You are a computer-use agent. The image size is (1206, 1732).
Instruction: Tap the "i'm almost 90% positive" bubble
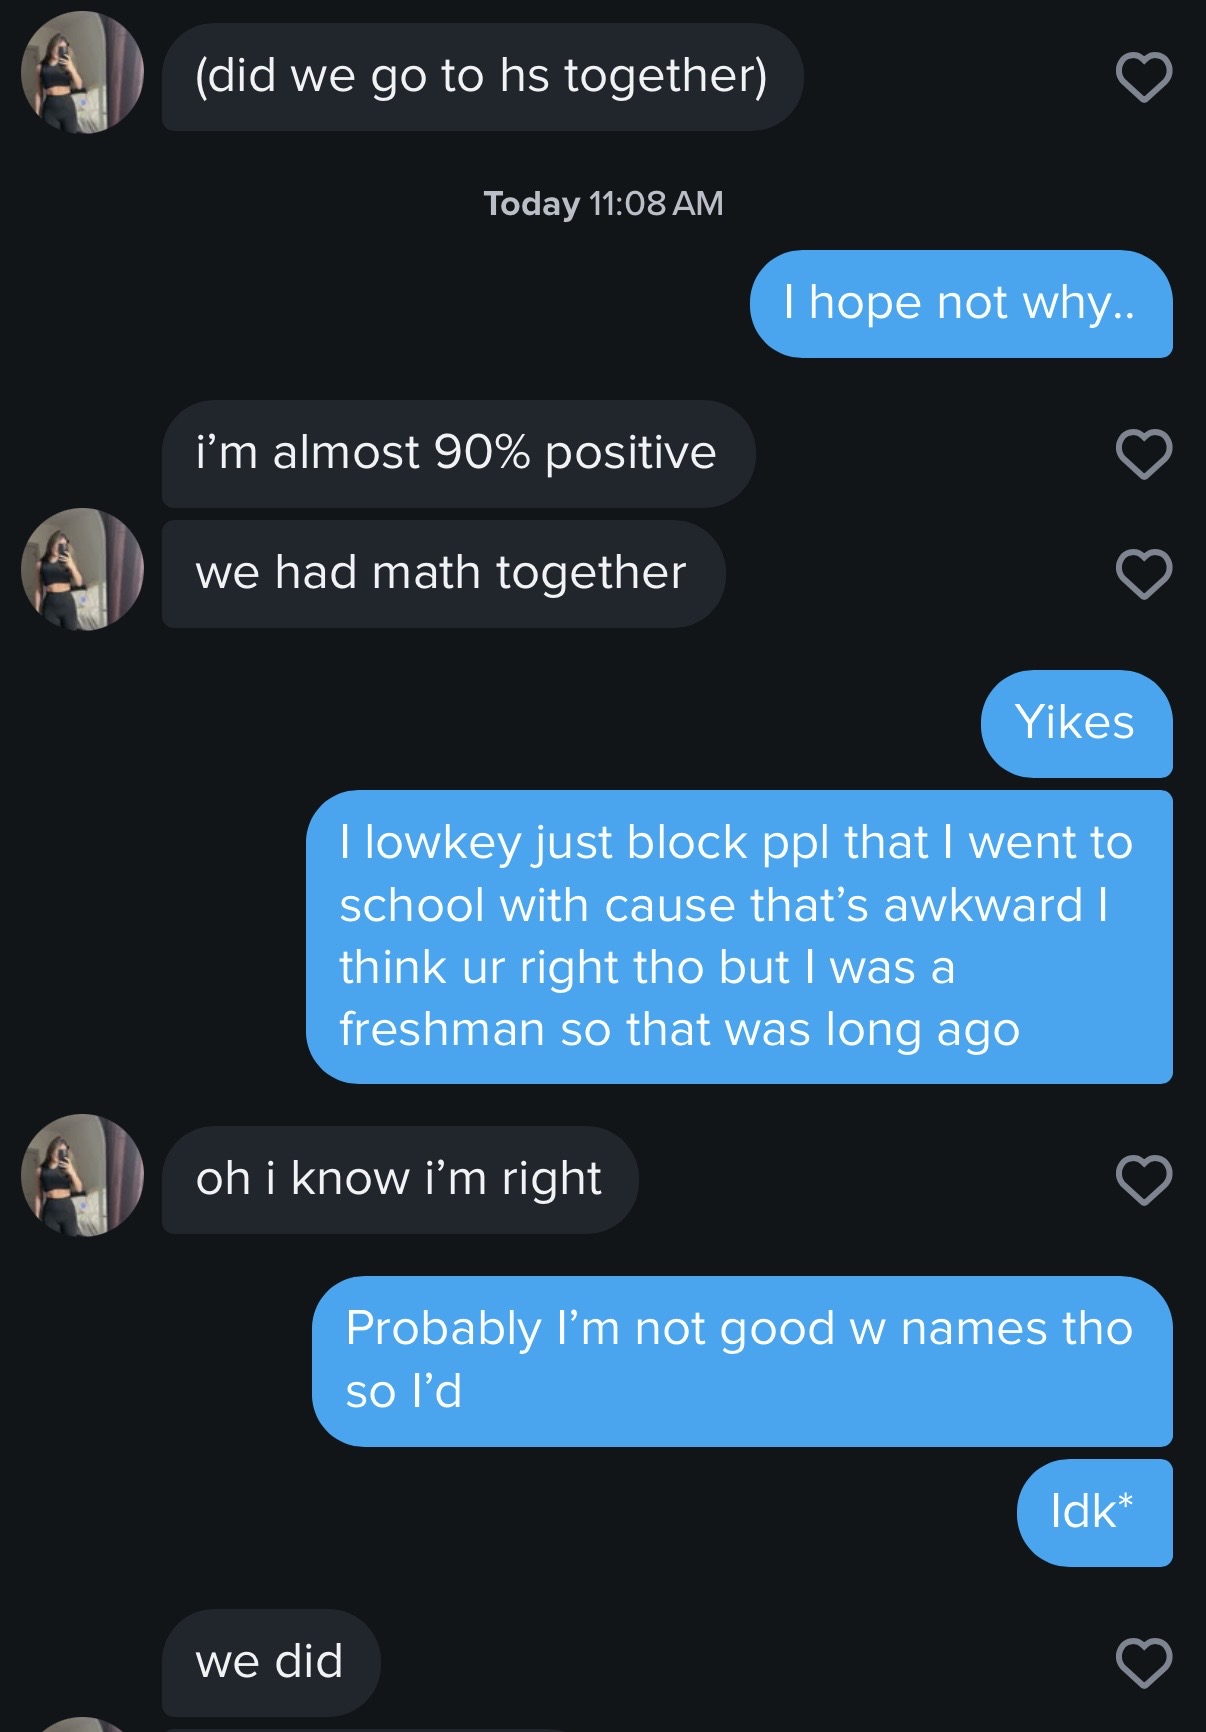tap(457, 454)
